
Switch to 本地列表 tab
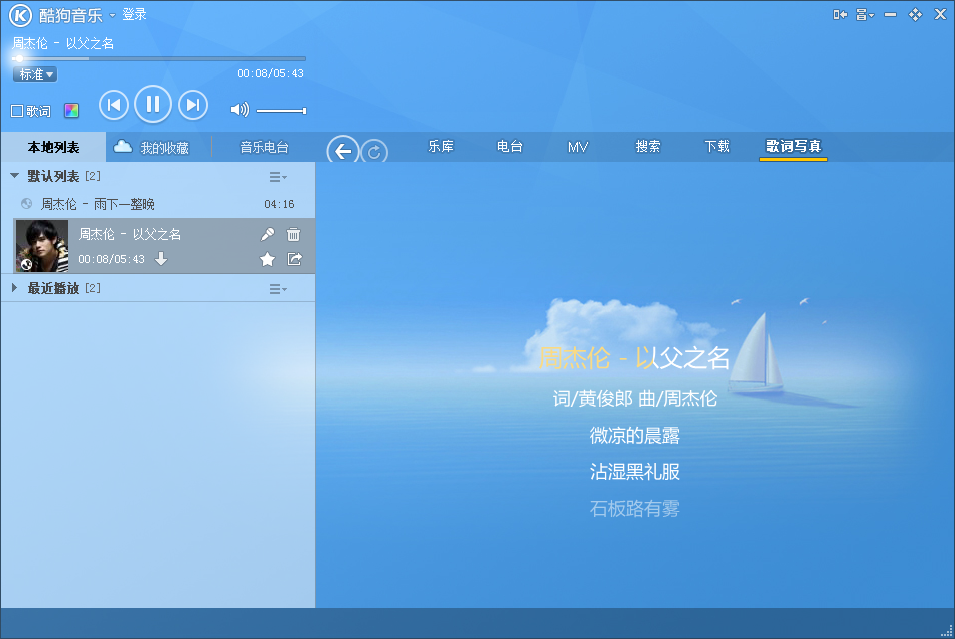click(54, 147)
